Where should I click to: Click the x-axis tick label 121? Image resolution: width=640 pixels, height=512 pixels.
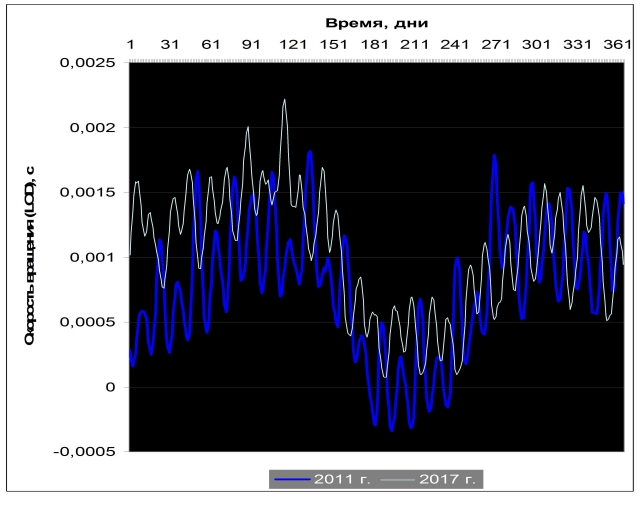click(x=292, y=45)
